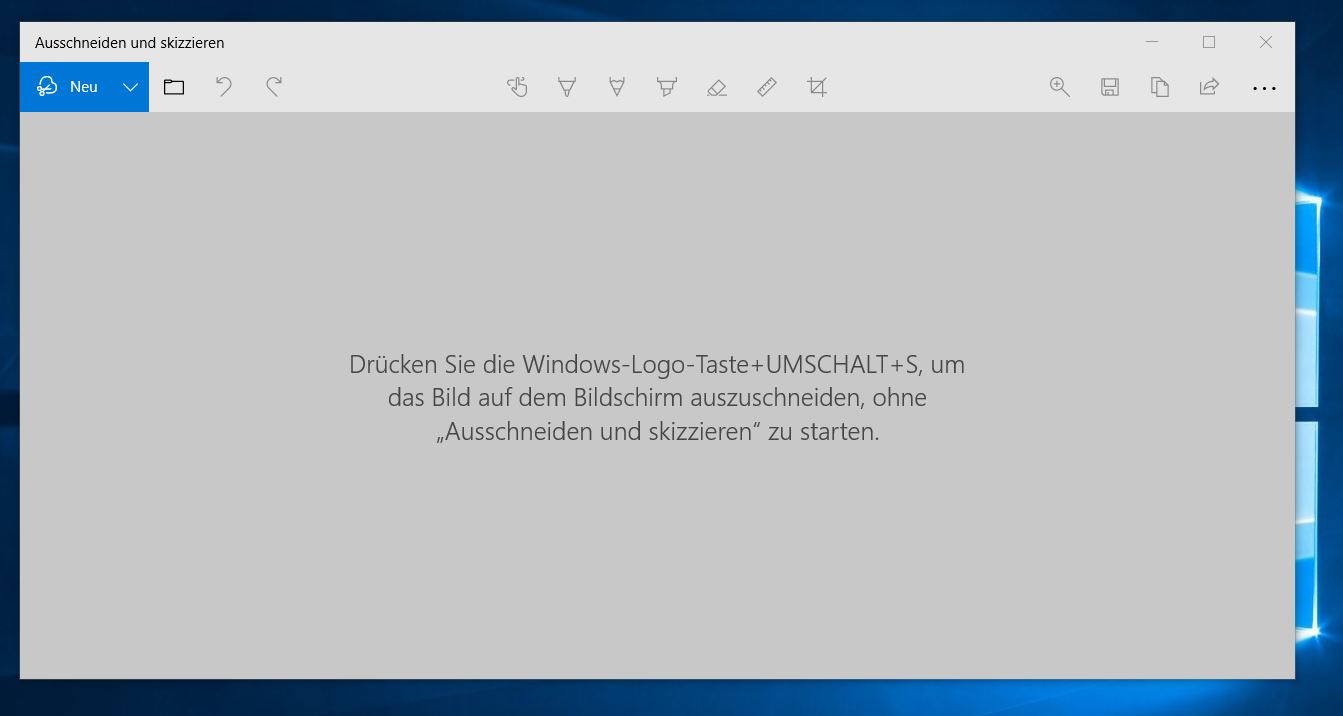The height and width of the screenshot is (716, 1343).
Task: Select the ballpoint pen tool
Action: 567,87
